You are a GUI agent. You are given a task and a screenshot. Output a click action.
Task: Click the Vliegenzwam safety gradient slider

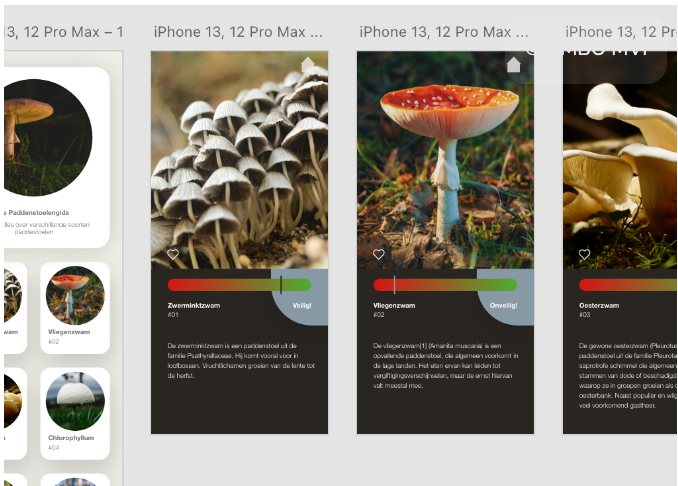coord(445,285)
